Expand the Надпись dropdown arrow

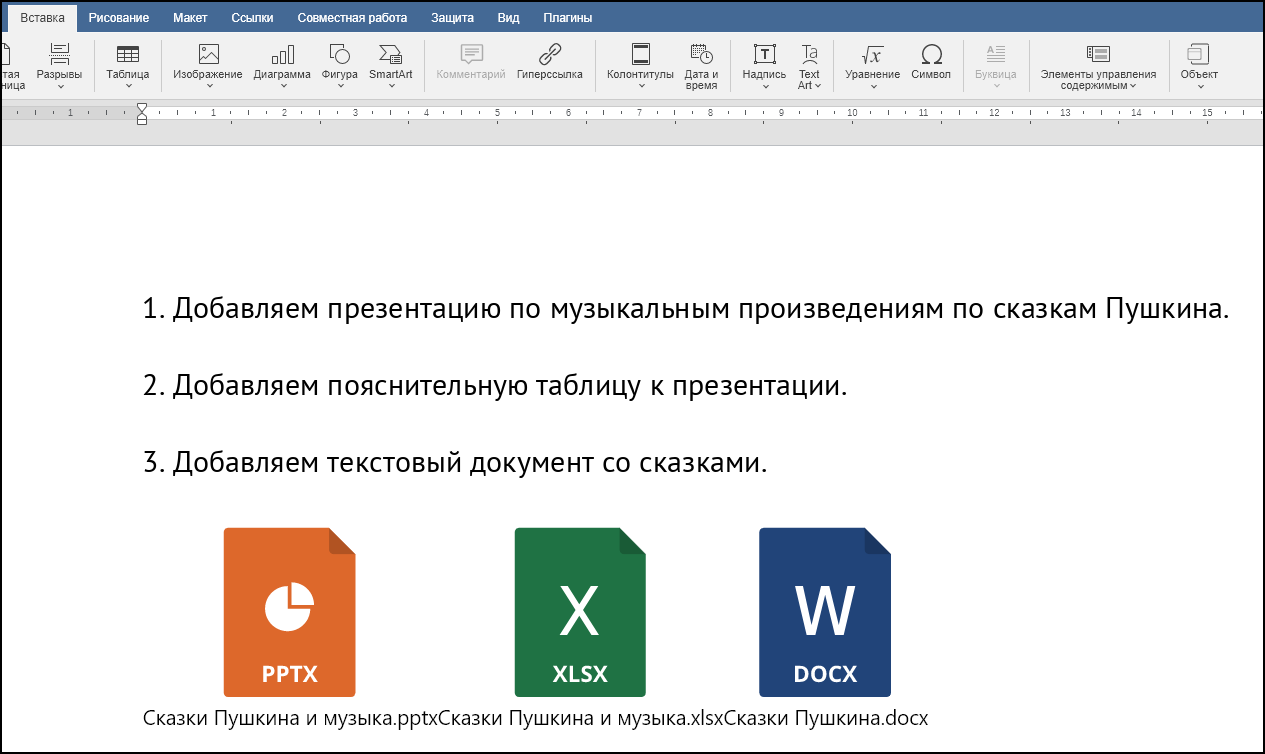[765, 86]
